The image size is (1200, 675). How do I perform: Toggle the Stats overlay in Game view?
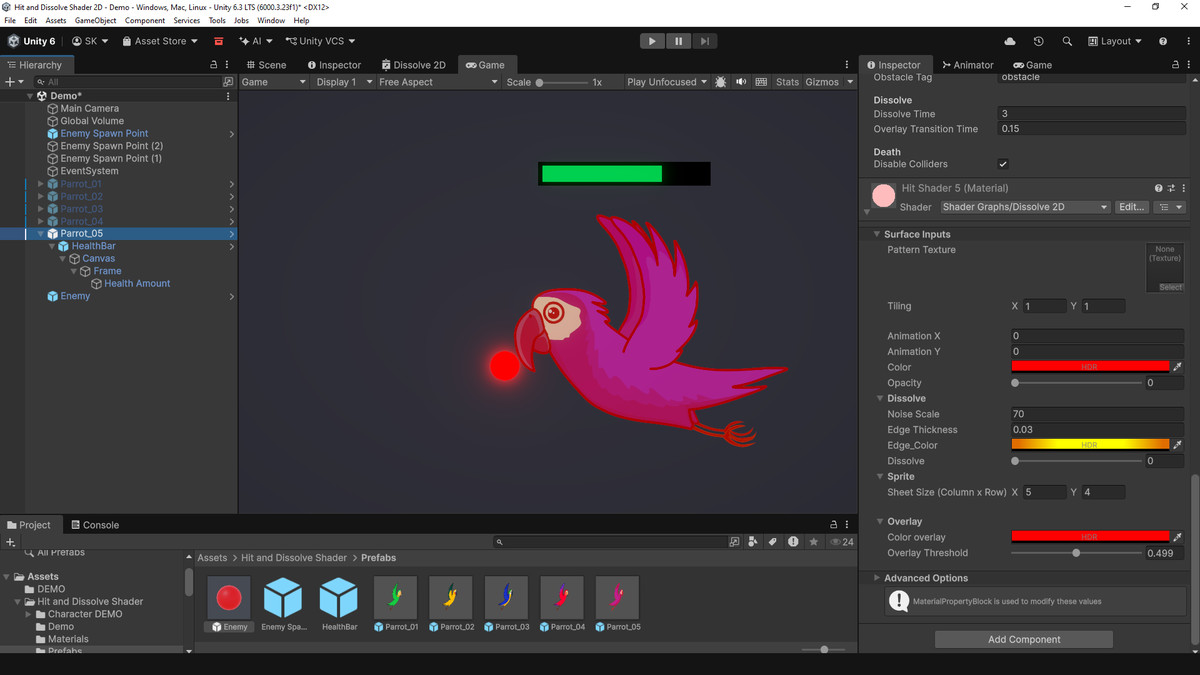787,82
